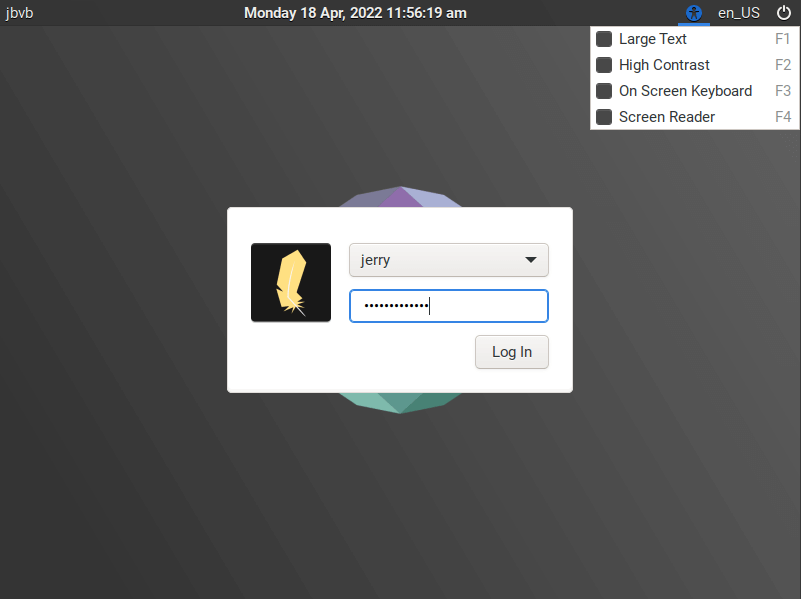801x599 pixels.
Task: Choose the Screen Reader menu entry text
Action: [x=666, y=117]
